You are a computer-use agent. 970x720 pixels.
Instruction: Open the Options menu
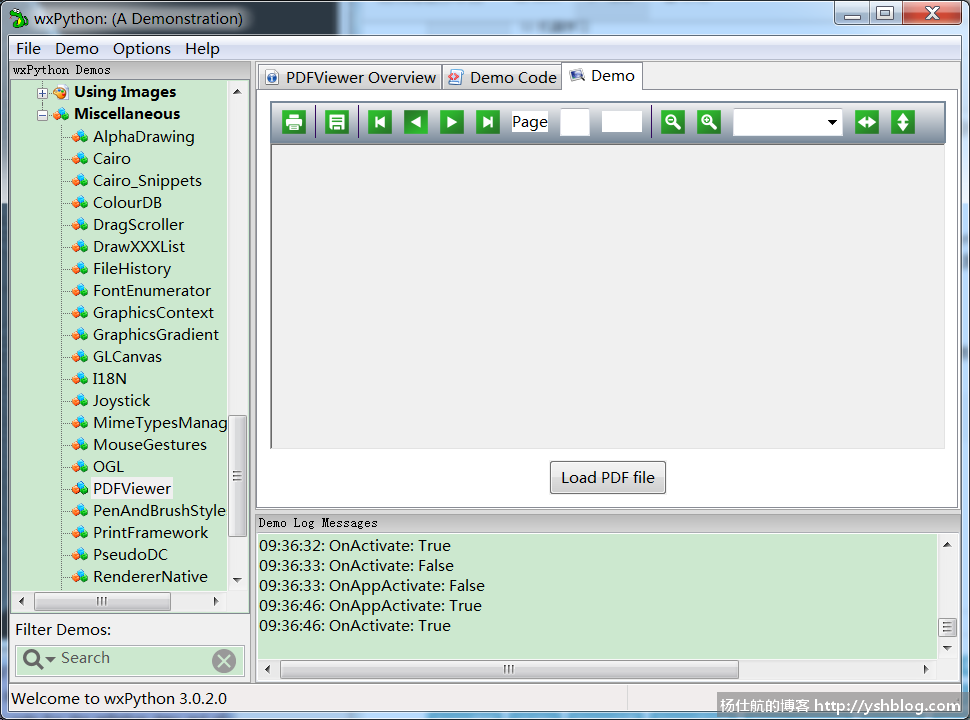(142, 48)
